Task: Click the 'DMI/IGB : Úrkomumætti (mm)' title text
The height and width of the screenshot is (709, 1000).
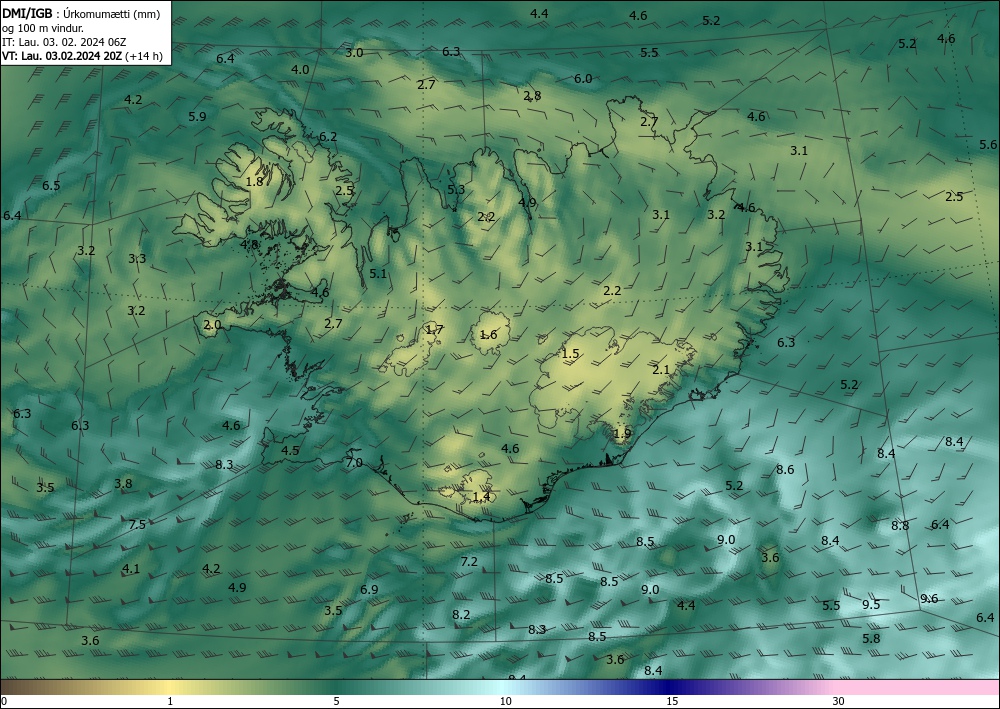Action: 81,14
